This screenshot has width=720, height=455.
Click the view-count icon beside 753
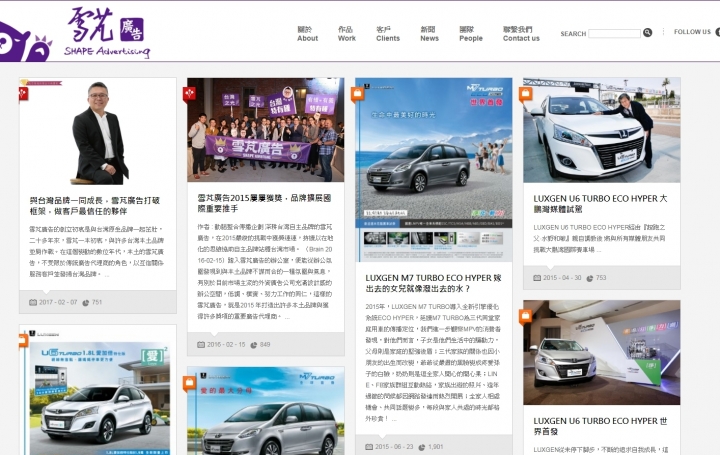(590, 278)
